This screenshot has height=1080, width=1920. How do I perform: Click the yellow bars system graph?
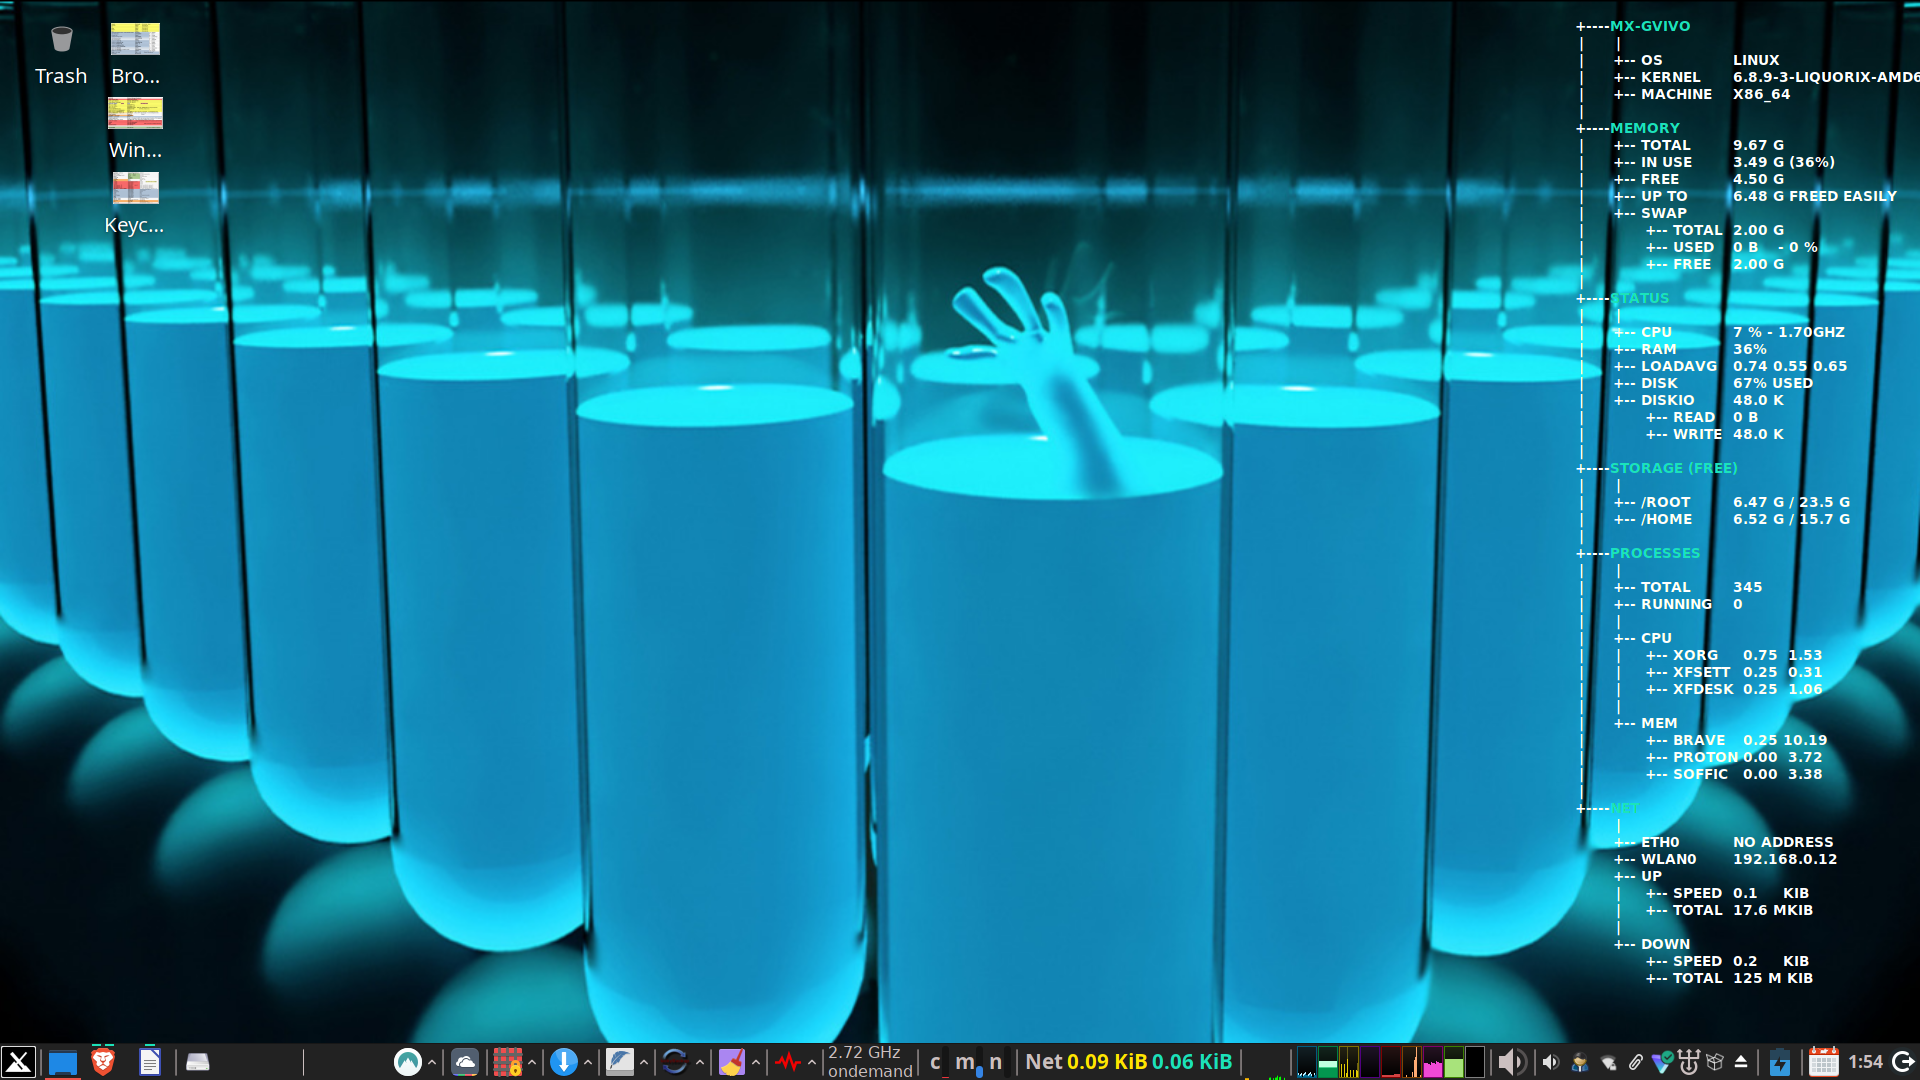[1349, 1062]
